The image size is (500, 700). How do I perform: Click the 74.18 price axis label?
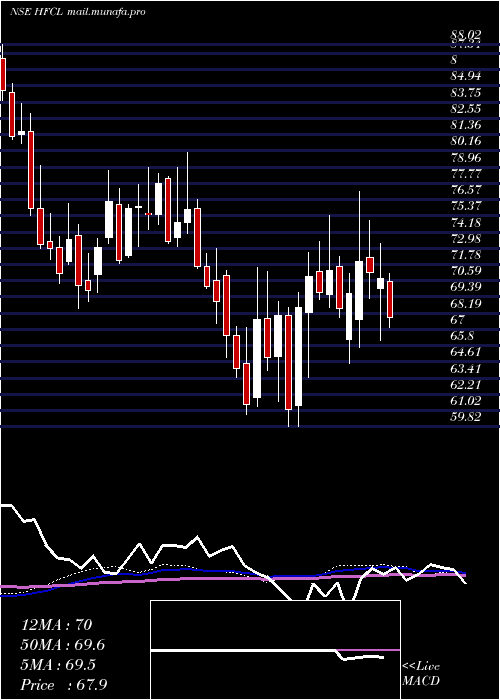[466, 223]
